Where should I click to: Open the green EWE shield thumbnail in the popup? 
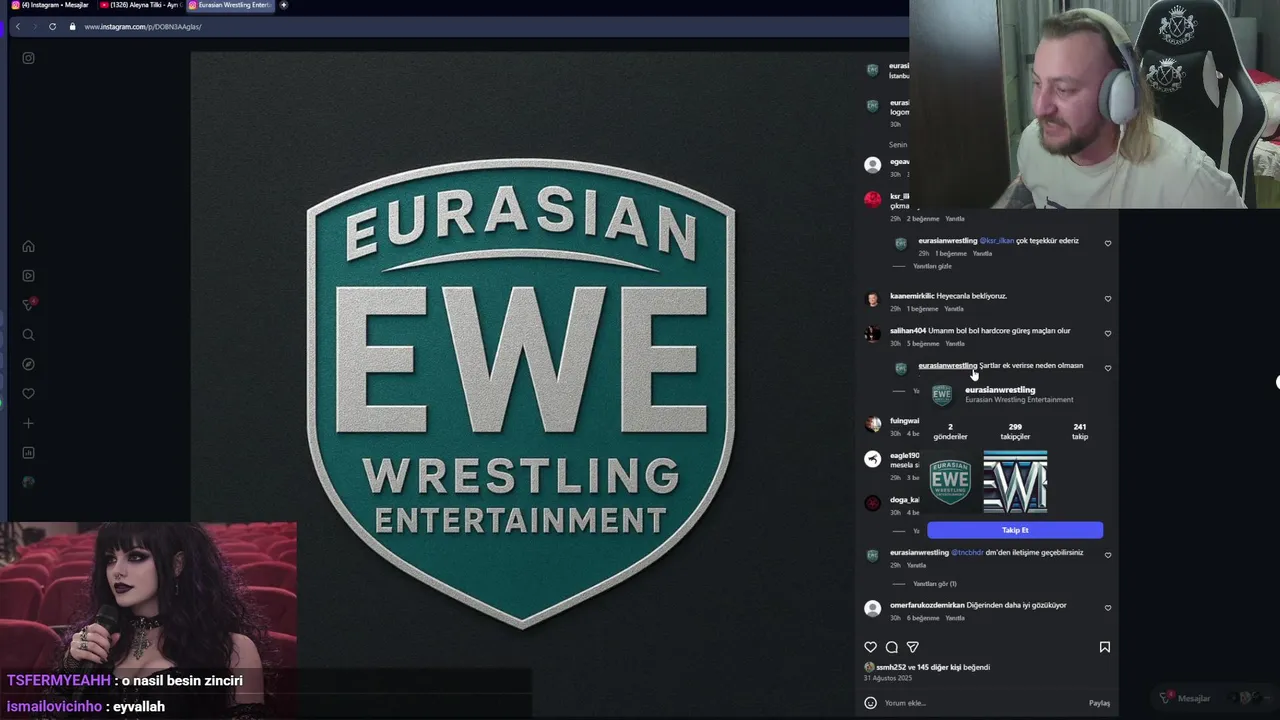point(950,482)
